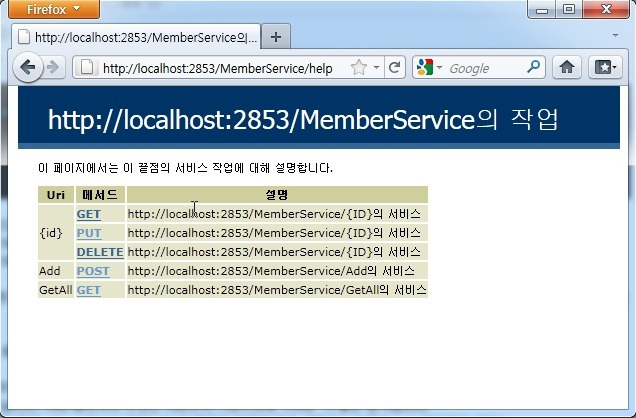Viewport: 636px width, 418px height.
Task: Open the PUT method link
Action: pyautogui.click(x=89, y=233)
